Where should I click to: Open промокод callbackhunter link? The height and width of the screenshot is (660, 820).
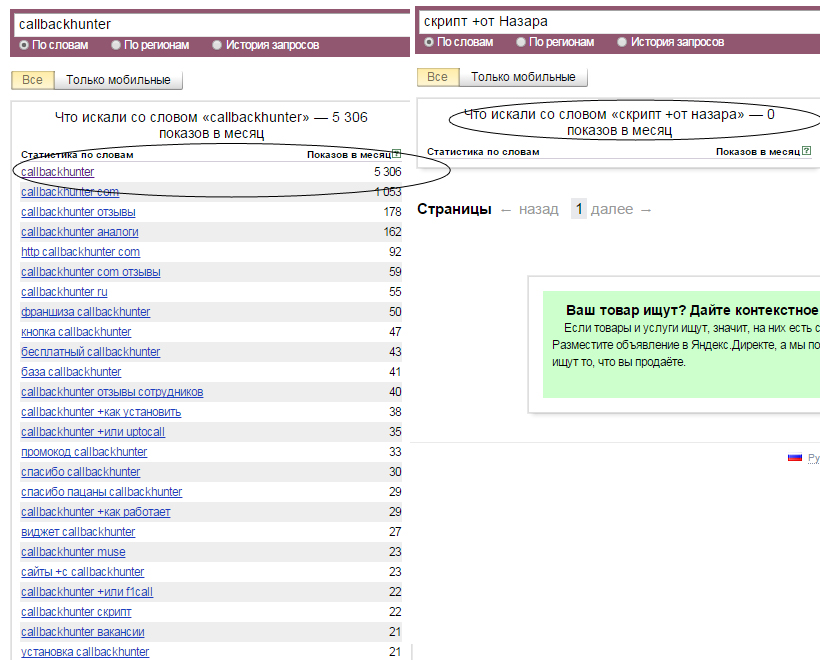tap(84, 452)
